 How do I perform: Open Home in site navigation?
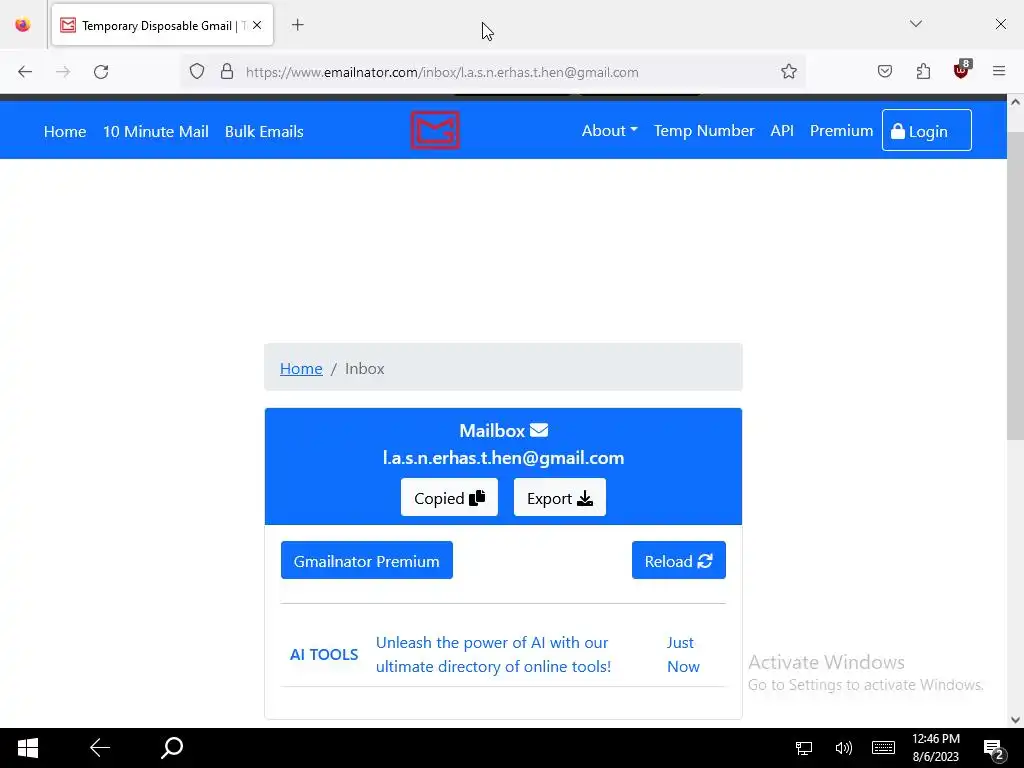65,131
